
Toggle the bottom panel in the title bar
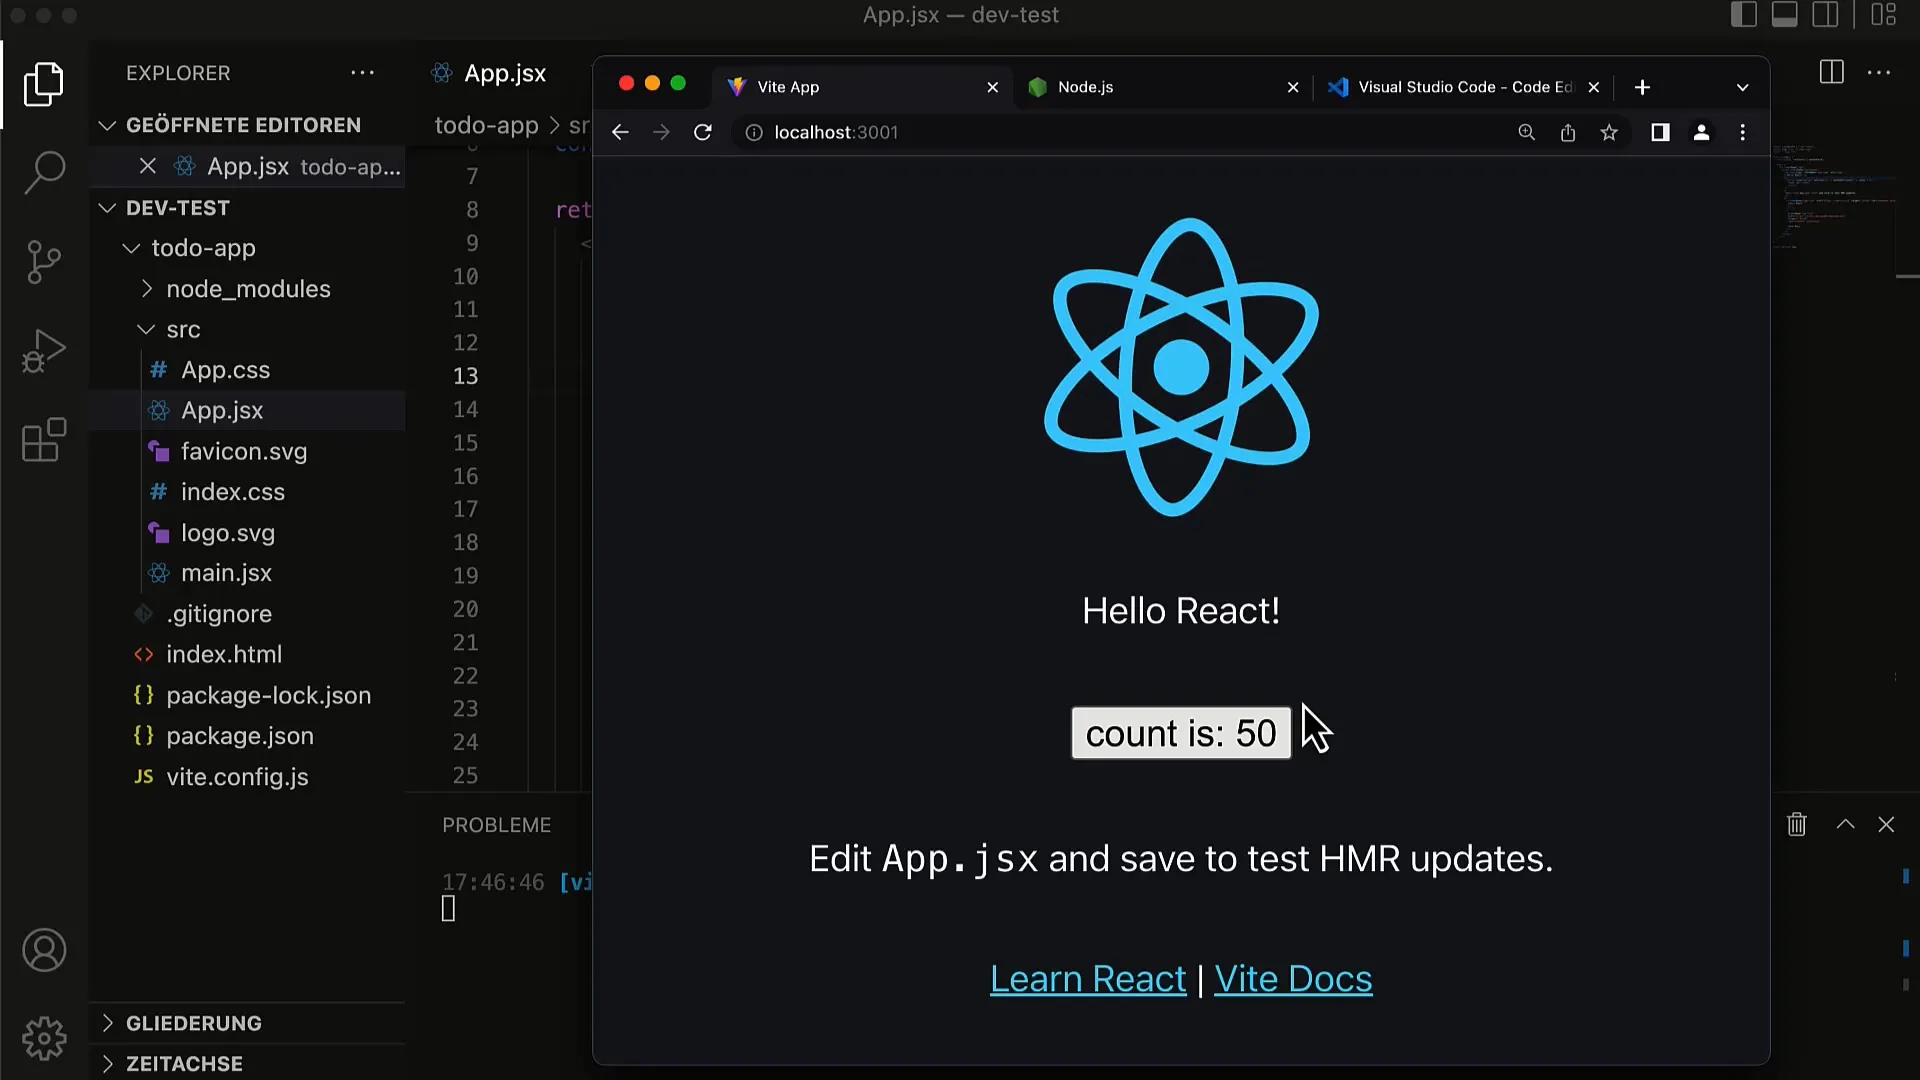pos(1785,15)
